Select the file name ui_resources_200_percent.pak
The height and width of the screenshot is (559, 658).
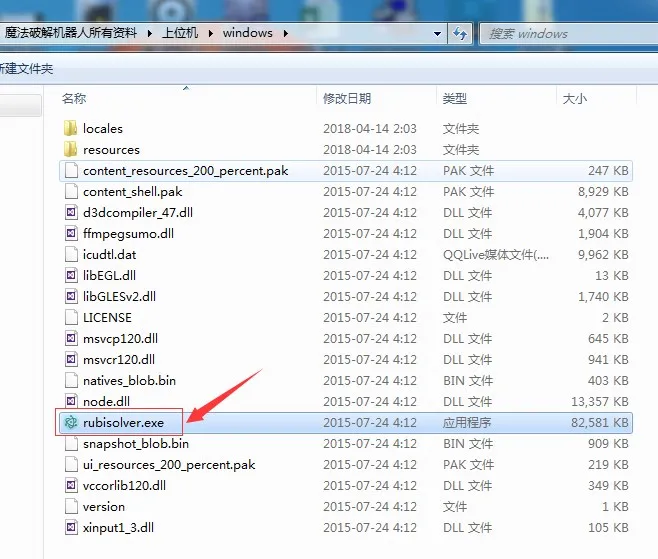click(169, 464)
